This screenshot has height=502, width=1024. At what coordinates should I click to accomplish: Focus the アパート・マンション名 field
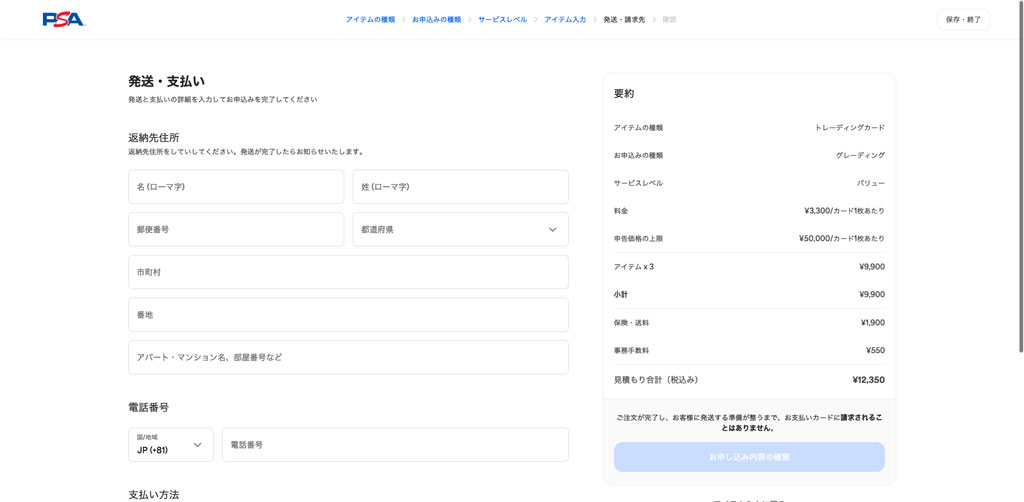(x=348, y=357)
